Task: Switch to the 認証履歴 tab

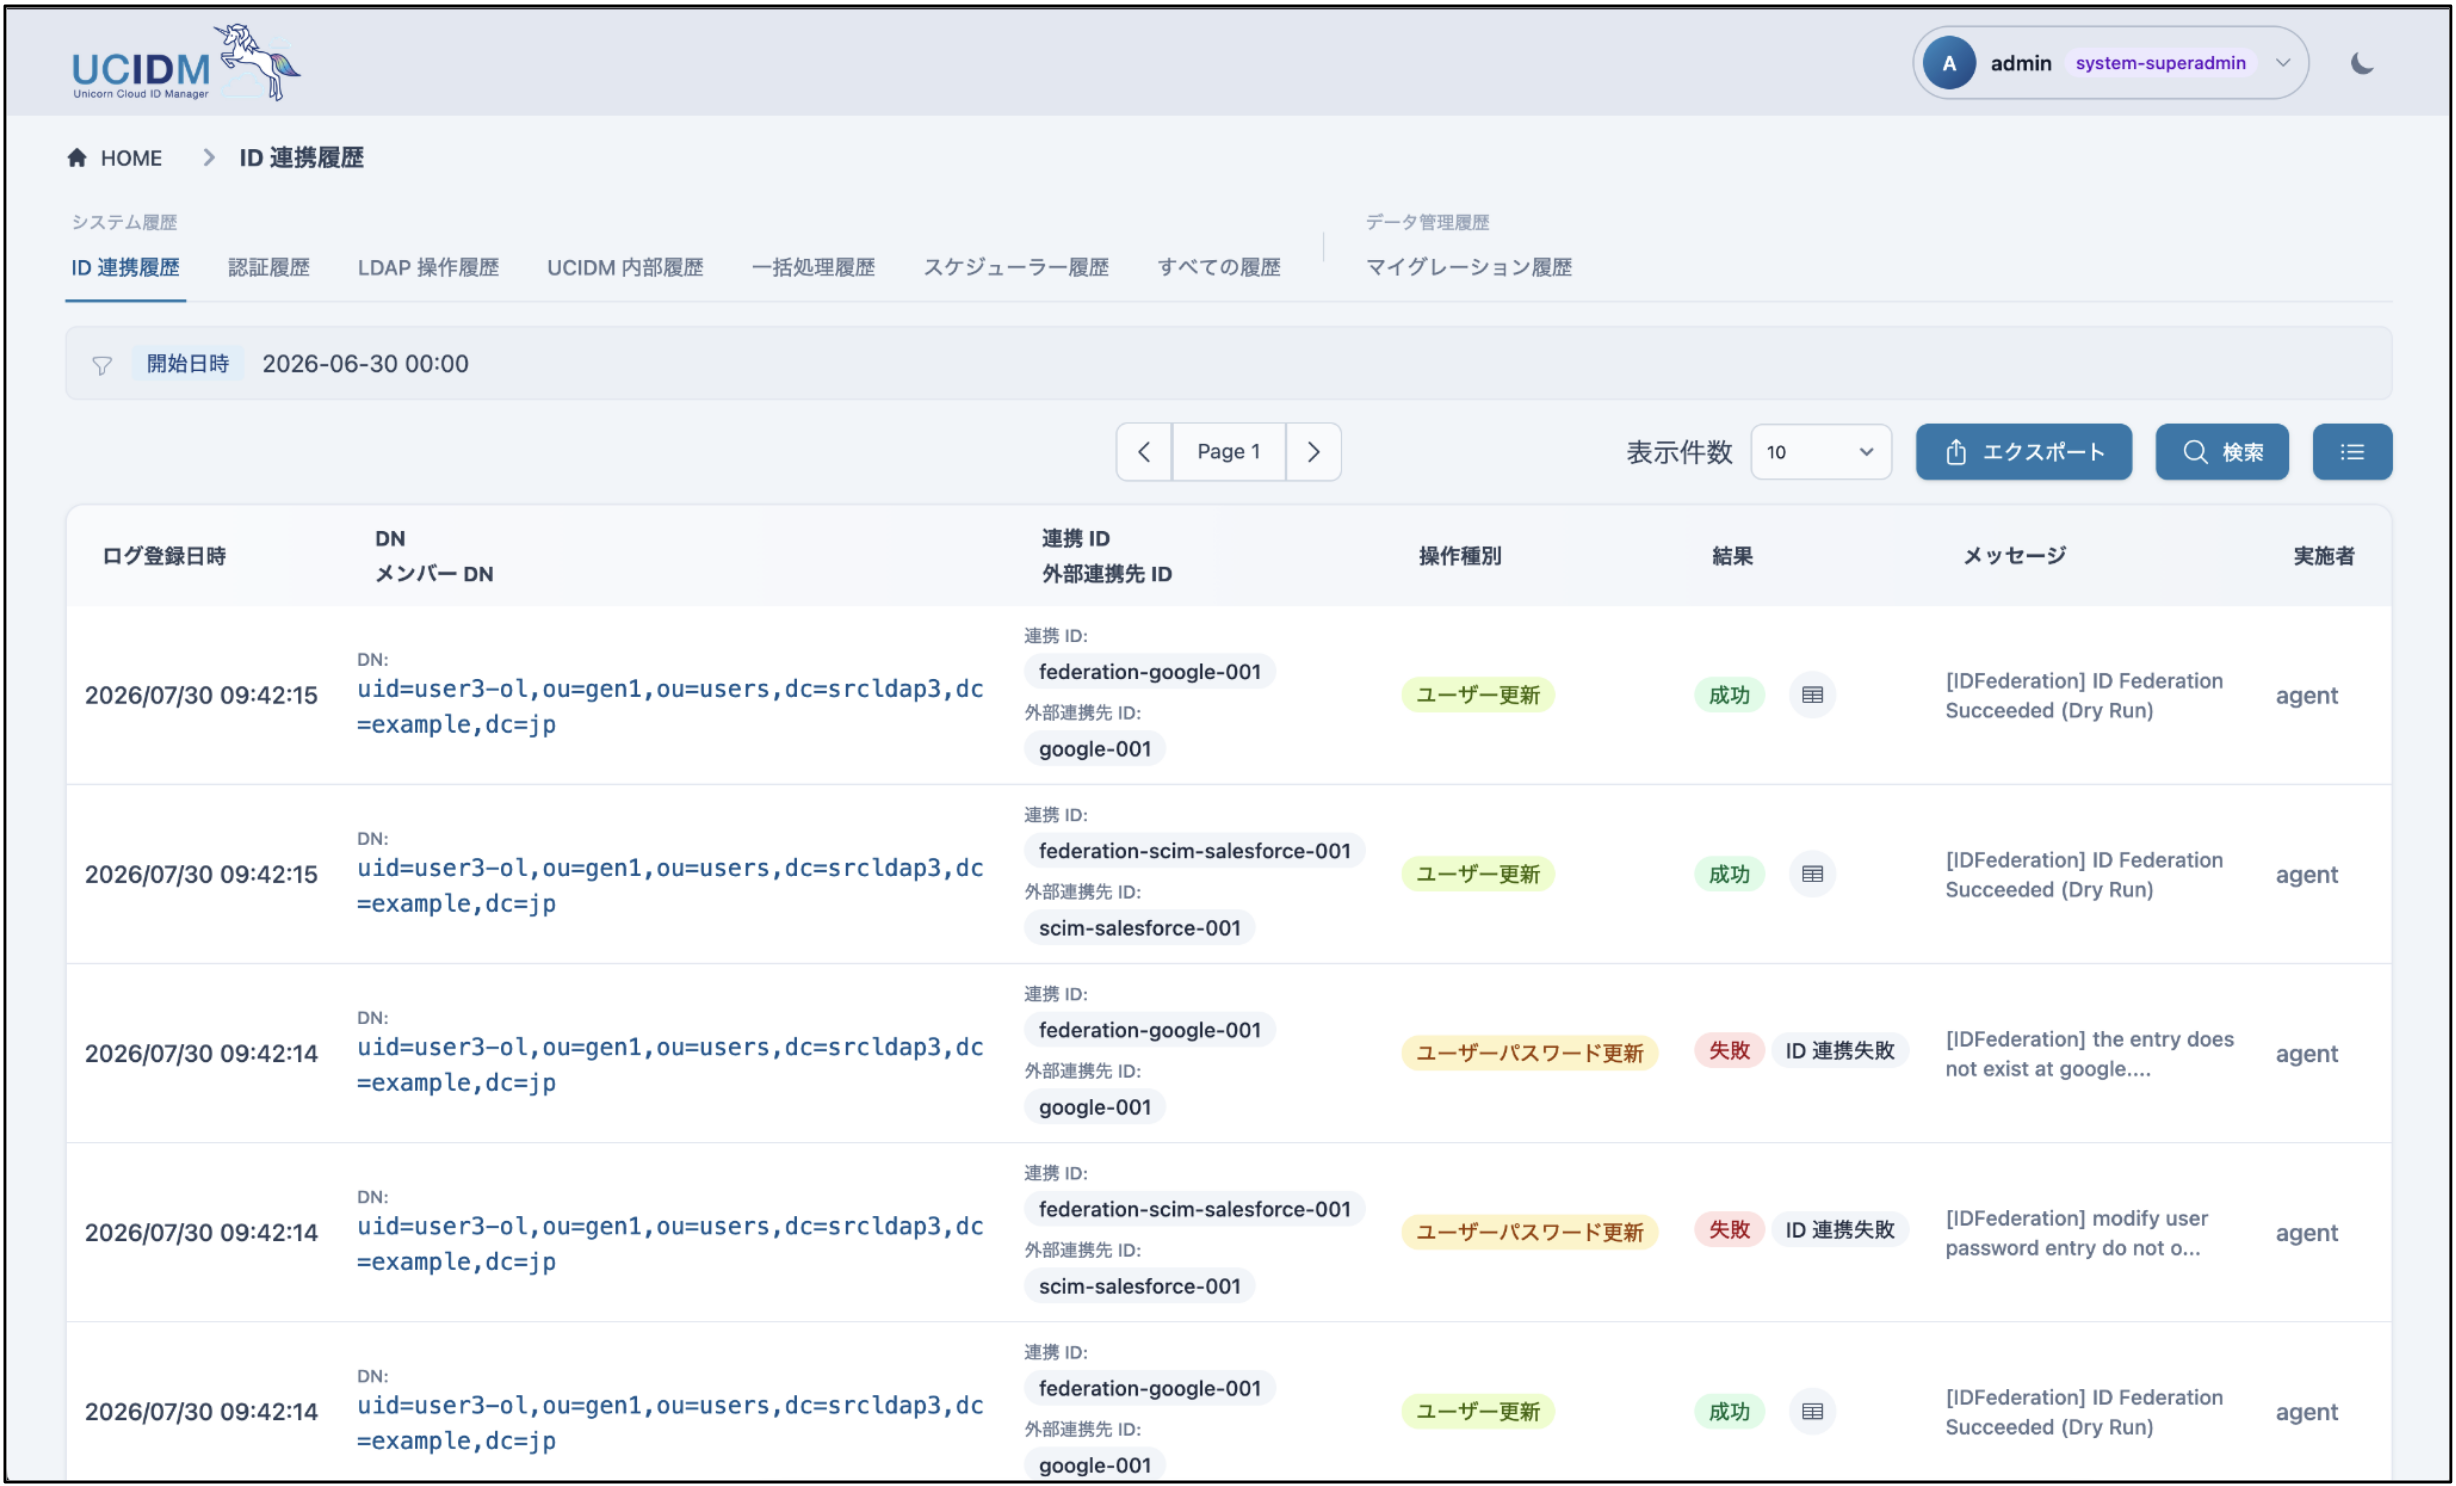Action: [x=269, y=267]
